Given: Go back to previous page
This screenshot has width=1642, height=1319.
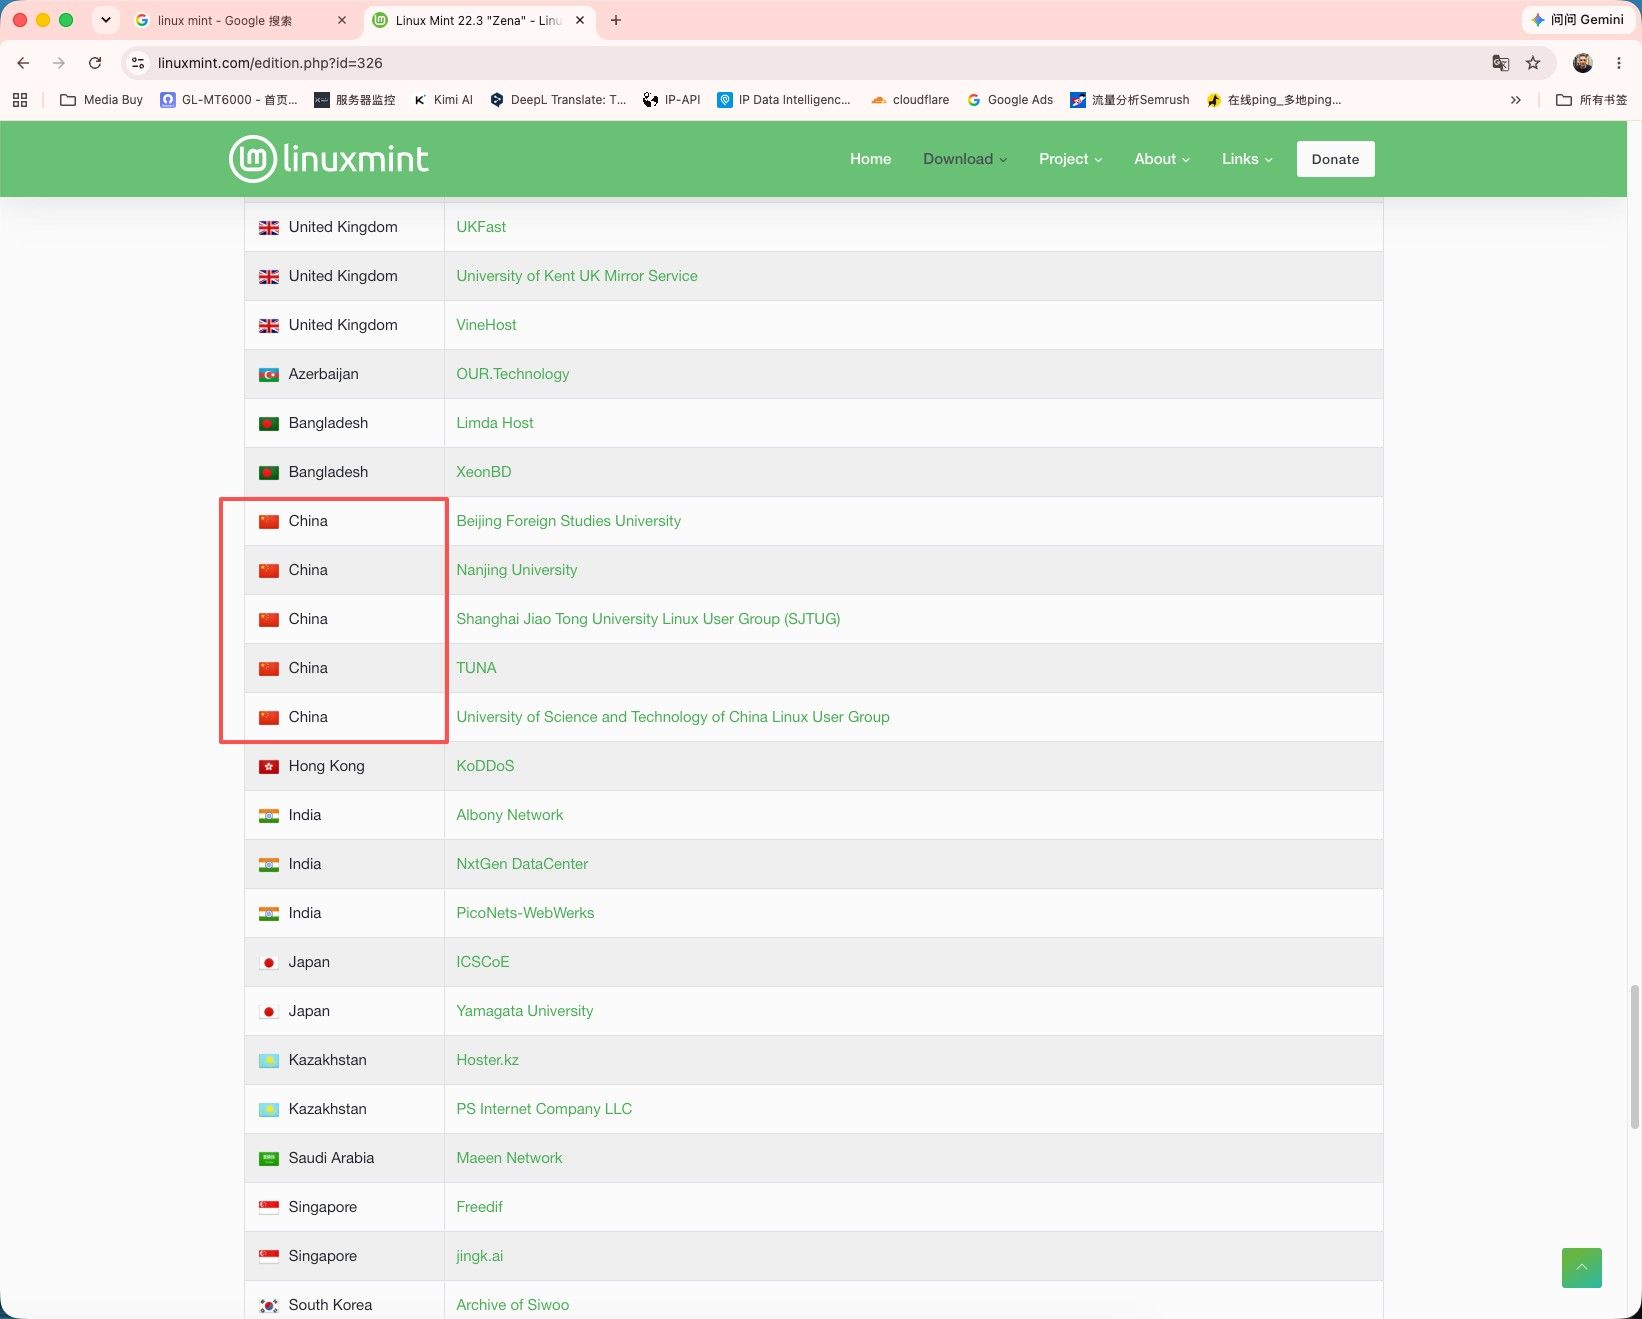Looking at the screenshot, I should pyautogui.click(x=23, y=63).
